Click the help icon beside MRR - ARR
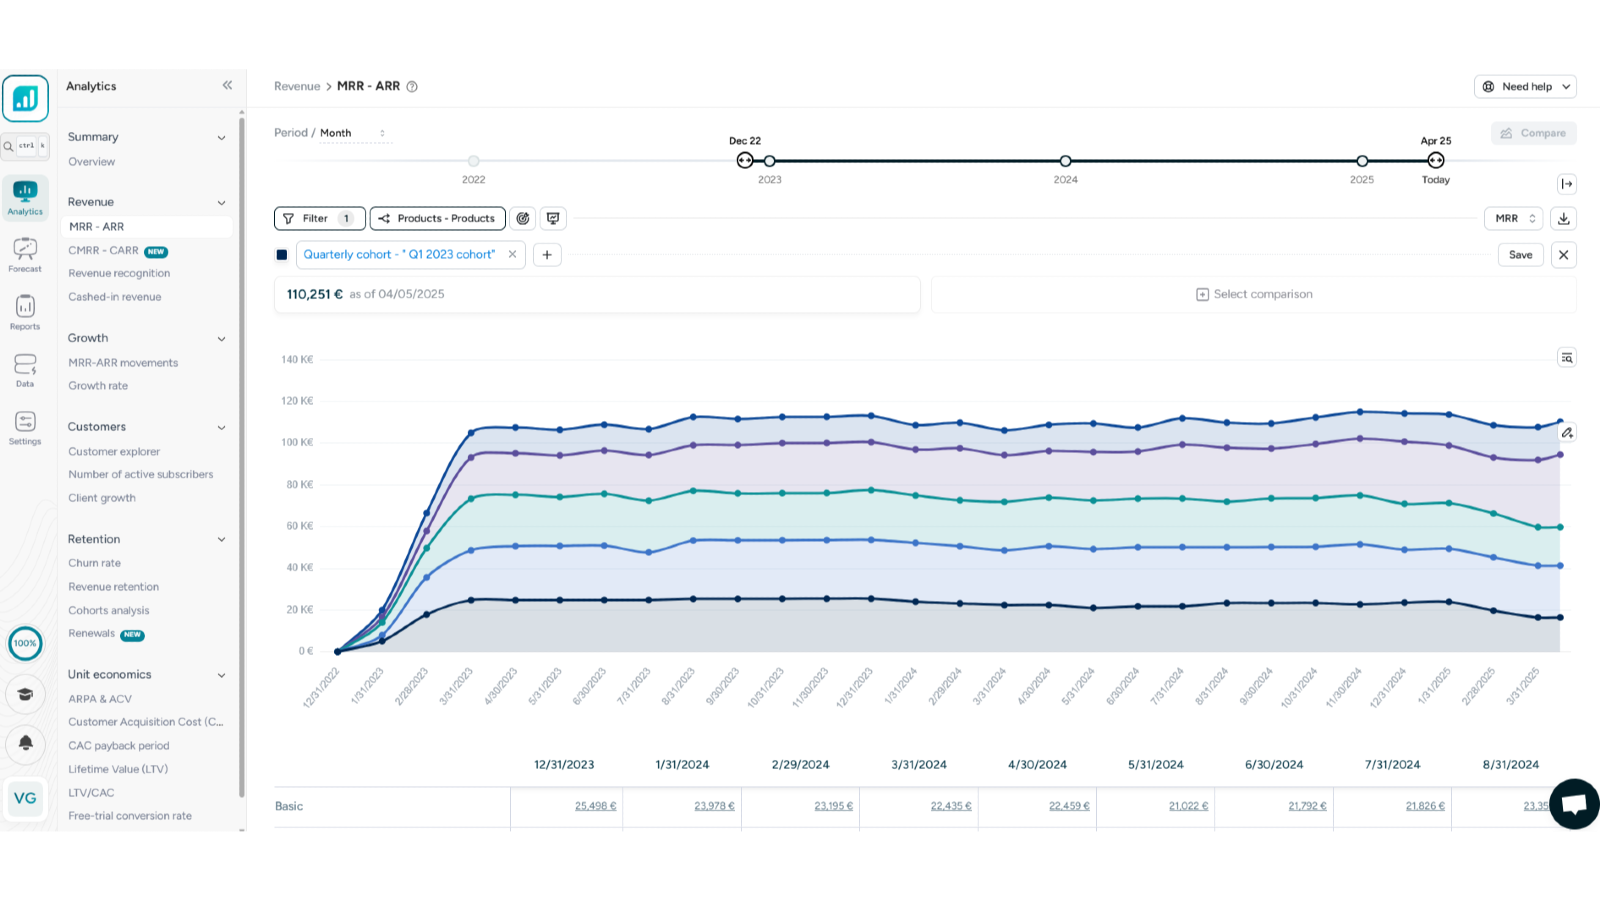 (x=412, y=87)
